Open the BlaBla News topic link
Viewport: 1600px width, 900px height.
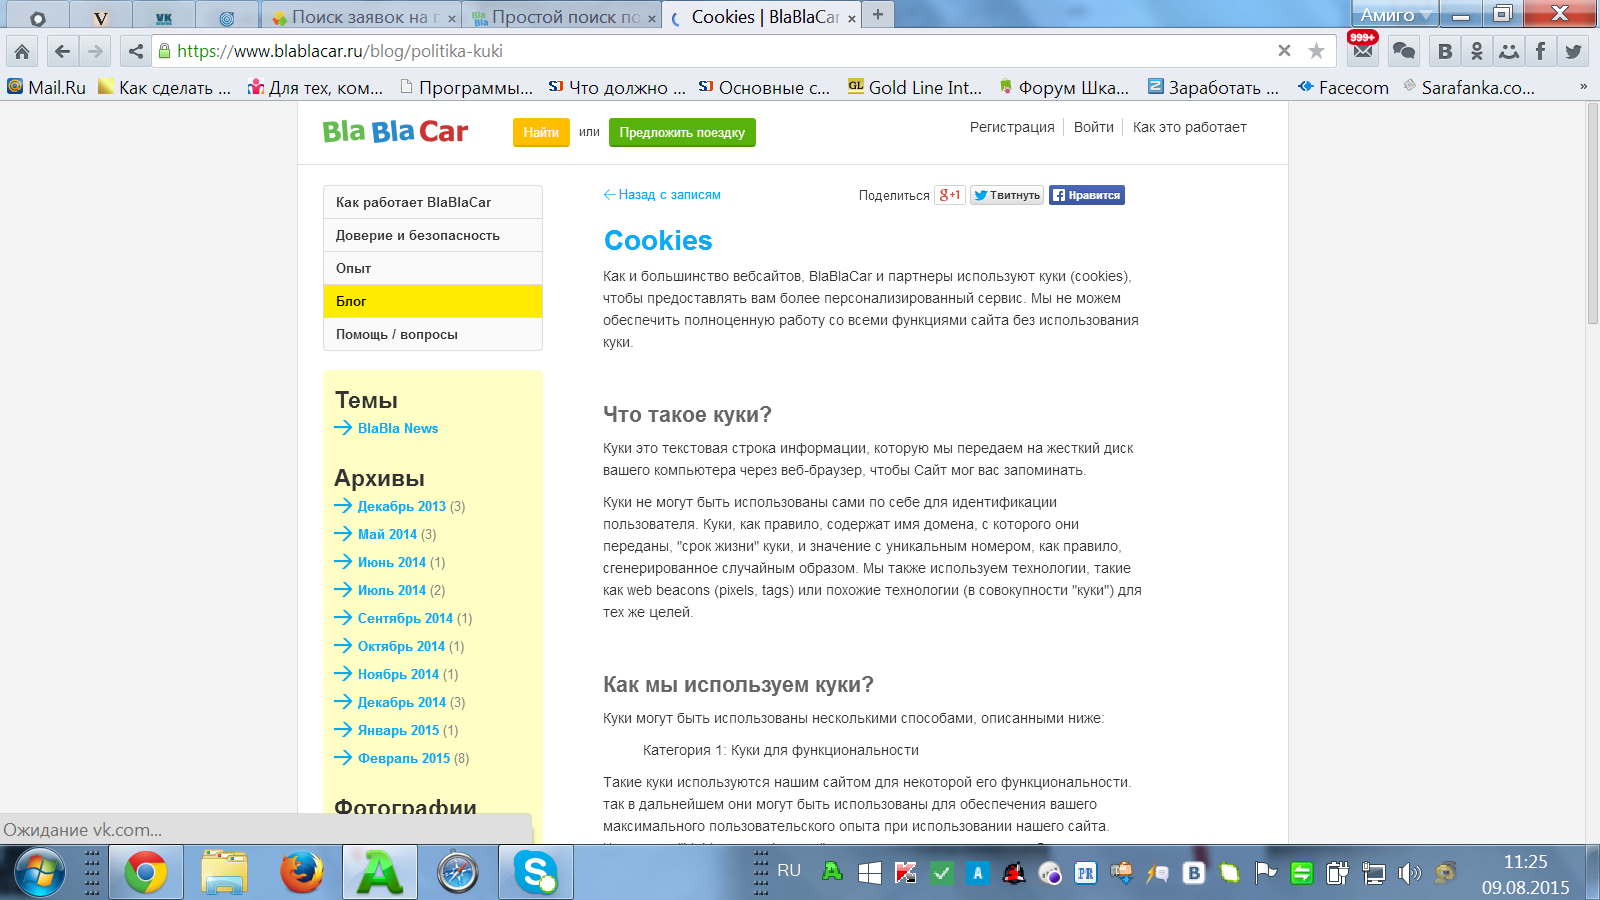click(x=398, y=428)
